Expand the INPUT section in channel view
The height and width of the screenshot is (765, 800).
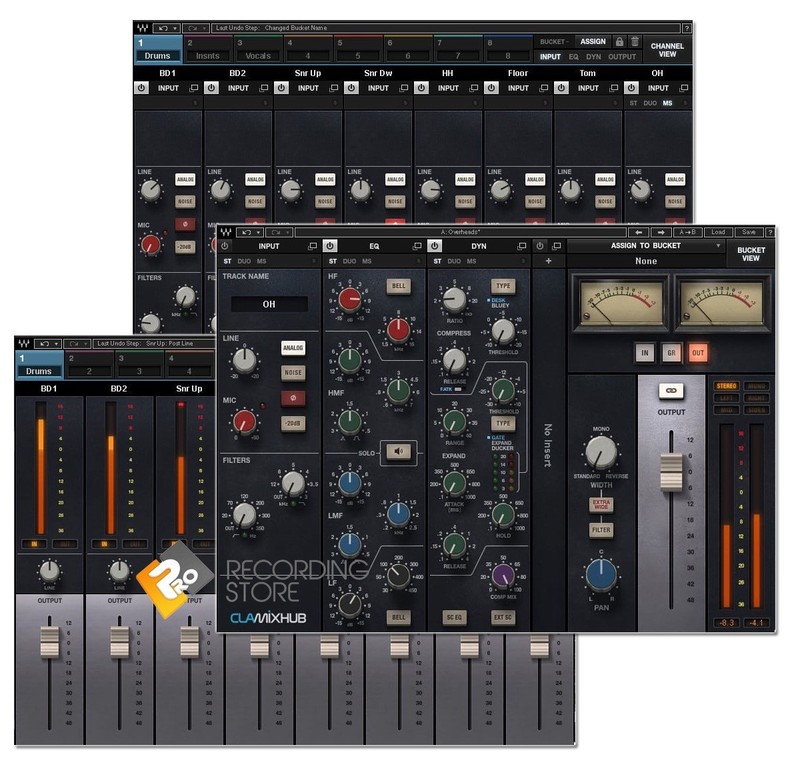[312, 246]
